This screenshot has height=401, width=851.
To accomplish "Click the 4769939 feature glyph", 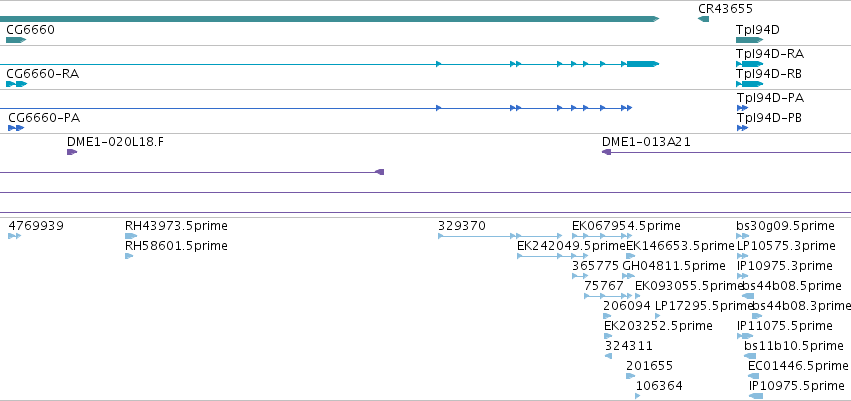I will (15, 236).
